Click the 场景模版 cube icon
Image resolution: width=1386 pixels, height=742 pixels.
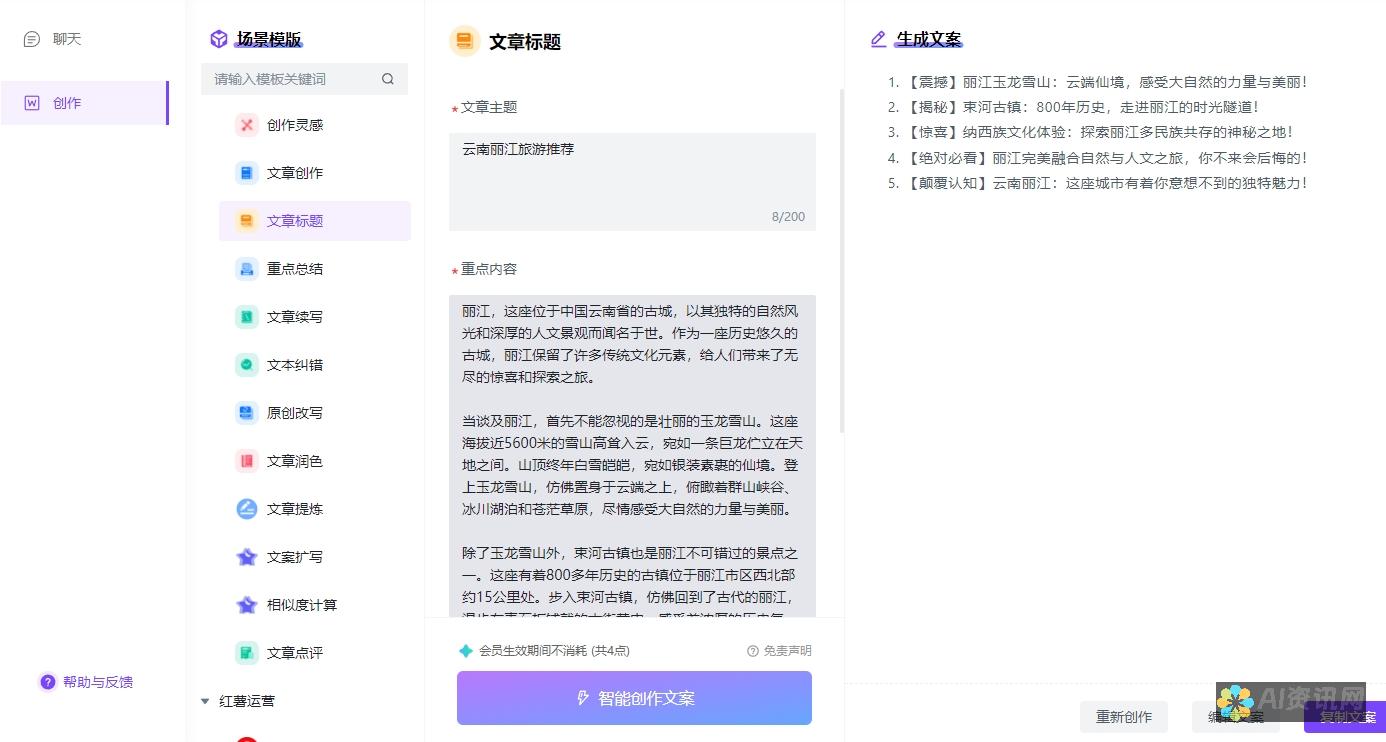tap(219, 39)
